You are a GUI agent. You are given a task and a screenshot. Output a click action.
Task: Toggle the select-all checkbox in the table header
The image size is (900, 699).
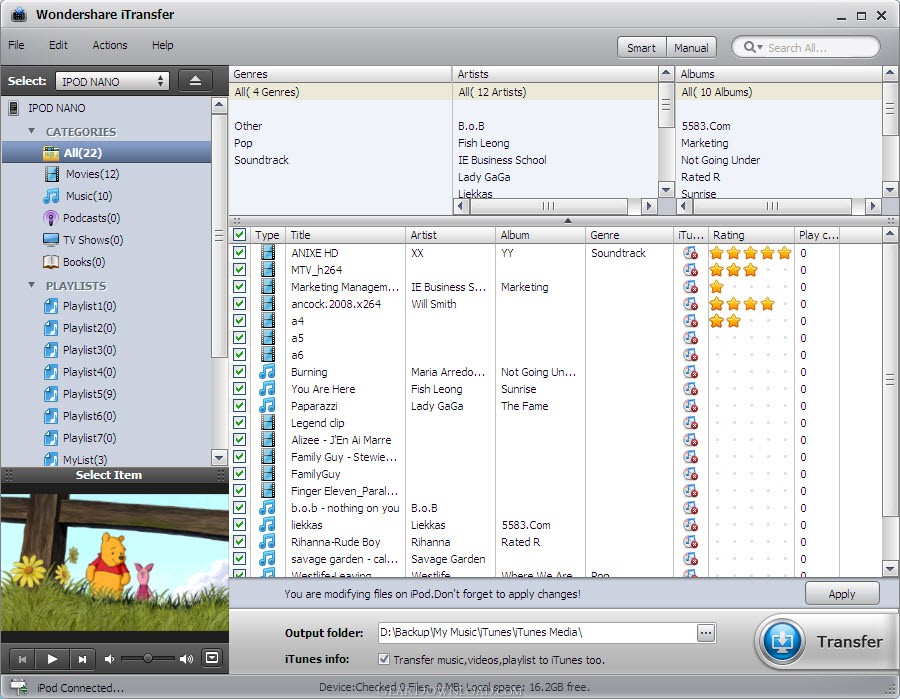pos(239,235)
